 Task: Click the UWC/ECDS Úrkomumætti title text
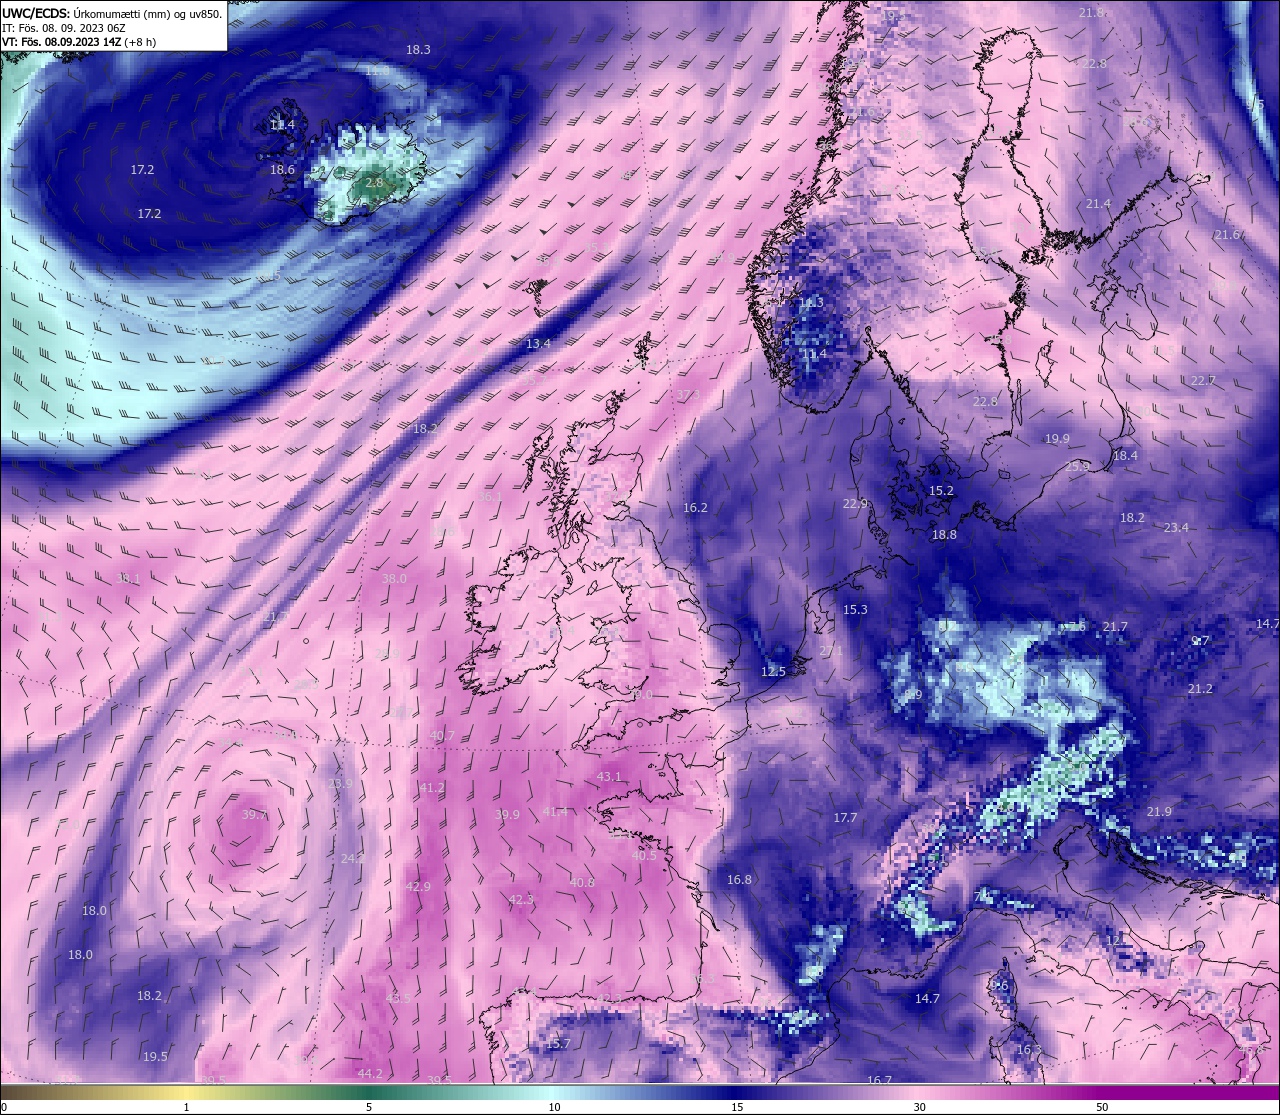[x=112, y=13]
